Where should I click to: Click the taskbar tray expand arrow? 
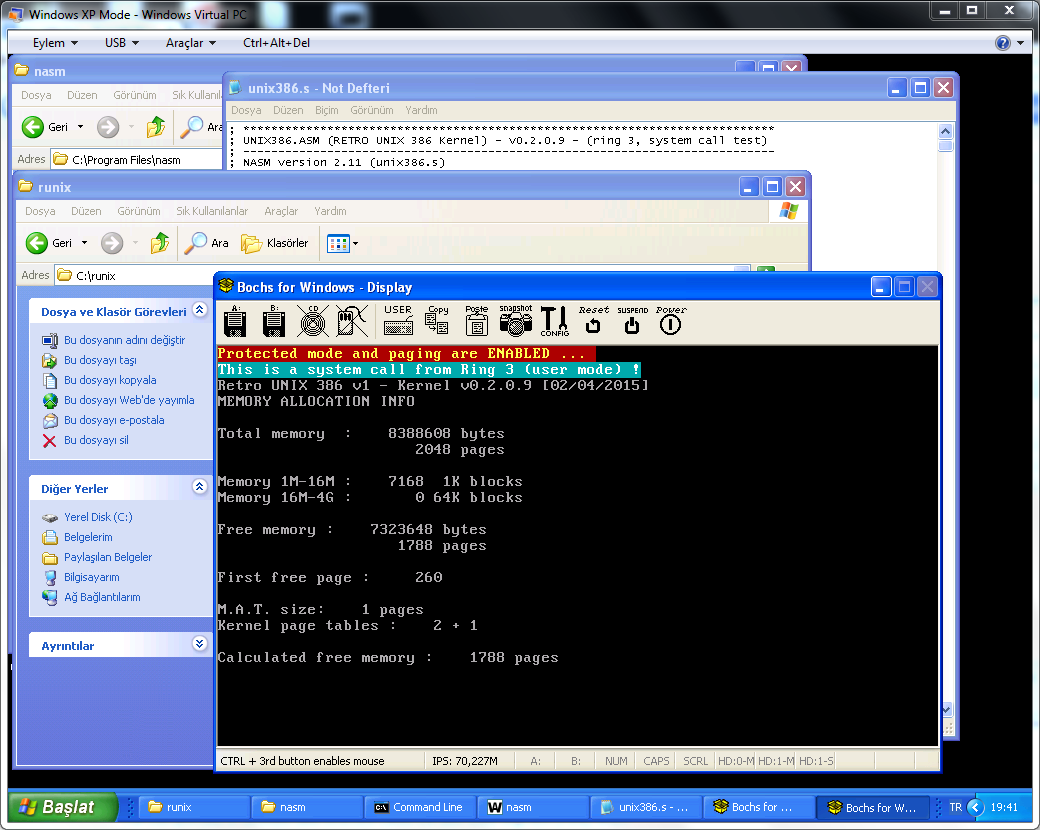(975, 807)
